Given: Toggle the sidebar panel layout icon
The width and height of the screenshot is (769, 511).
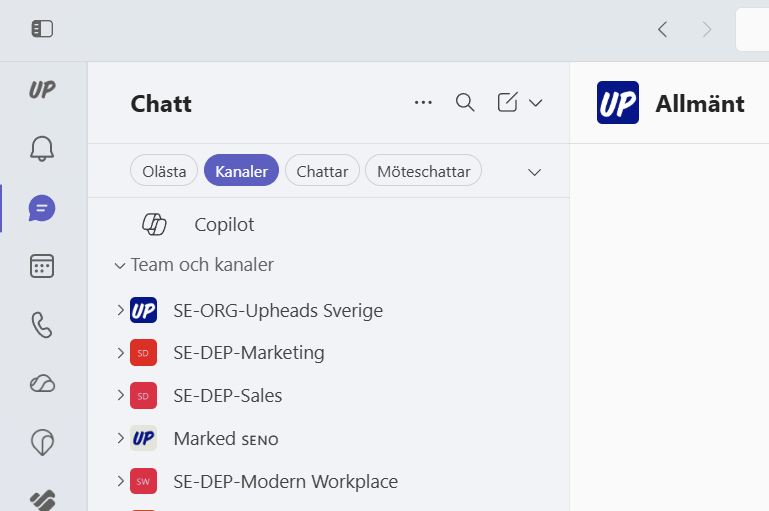Looking at the screenshot, I should (x=42, y=29).
